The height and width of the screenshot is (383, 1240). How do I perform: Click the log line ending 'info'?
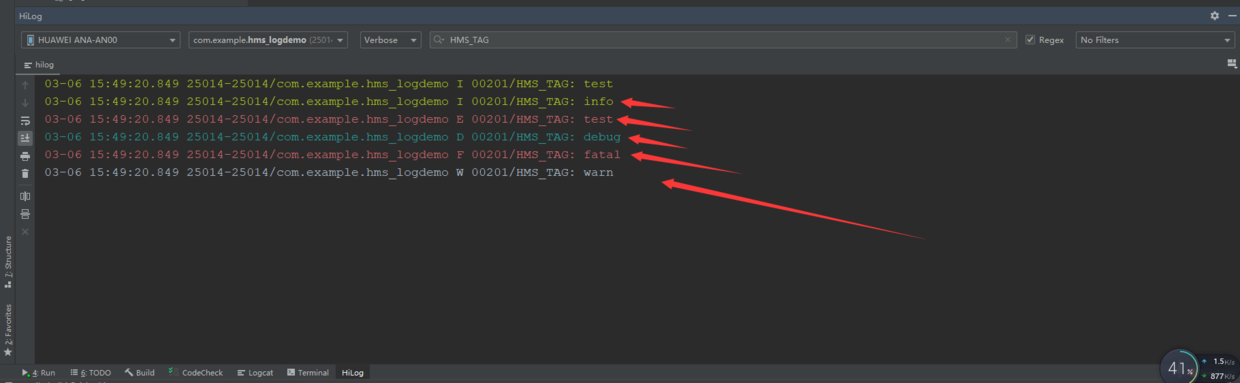(x=328, y=102)
